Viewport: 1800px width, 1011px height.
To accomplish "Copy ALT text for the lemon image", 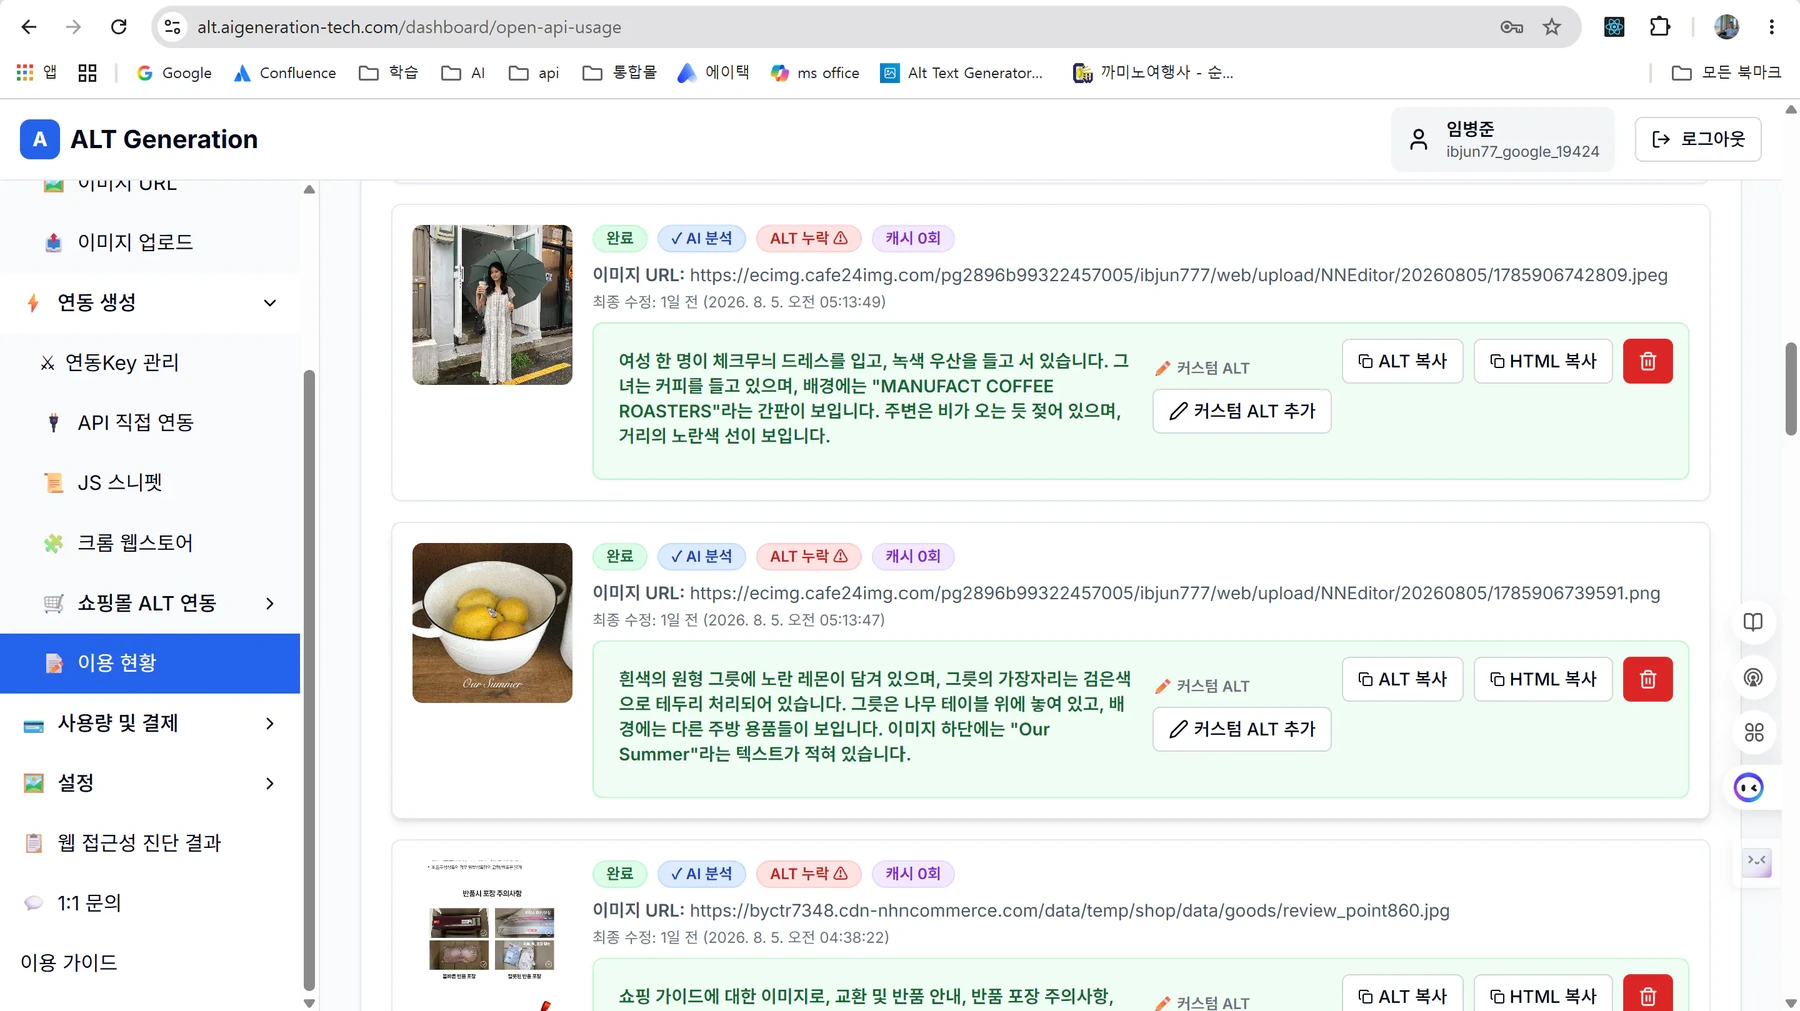I will coord(1402,679).
